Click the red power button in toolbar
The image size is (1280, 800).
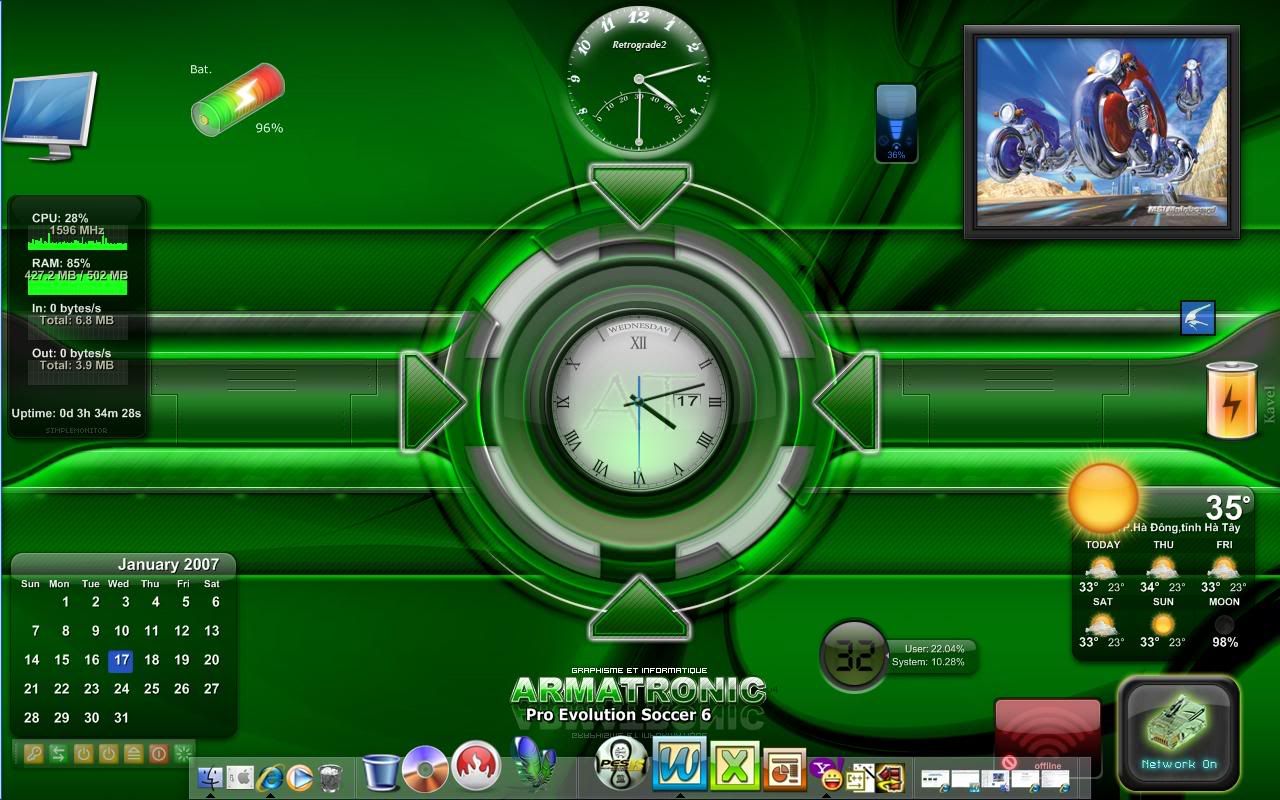tap(158, 754)
